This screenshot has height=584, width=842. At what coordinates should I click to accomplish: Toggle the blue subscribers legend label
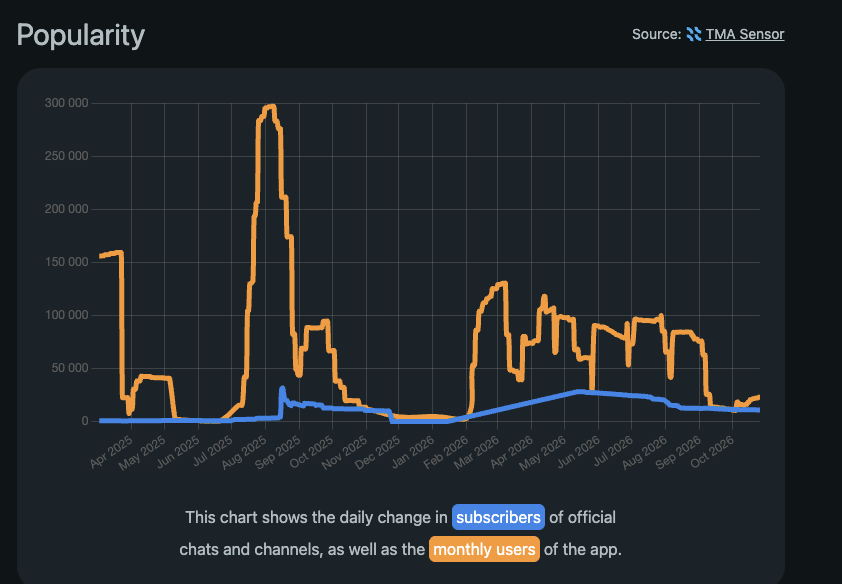(x=498, y=517)
